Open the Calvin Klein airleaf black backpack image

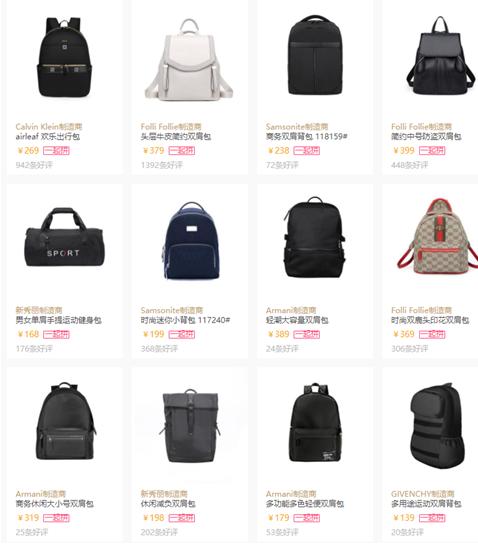point(64,57)
